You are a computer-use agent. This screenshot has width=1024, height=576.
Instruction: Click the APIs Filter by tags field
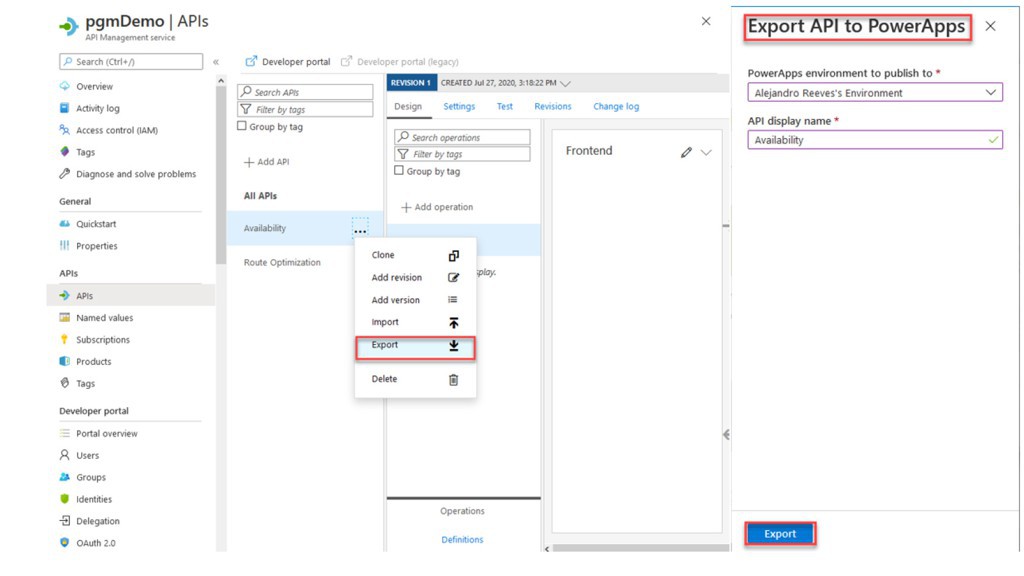[x=305, y=109]
